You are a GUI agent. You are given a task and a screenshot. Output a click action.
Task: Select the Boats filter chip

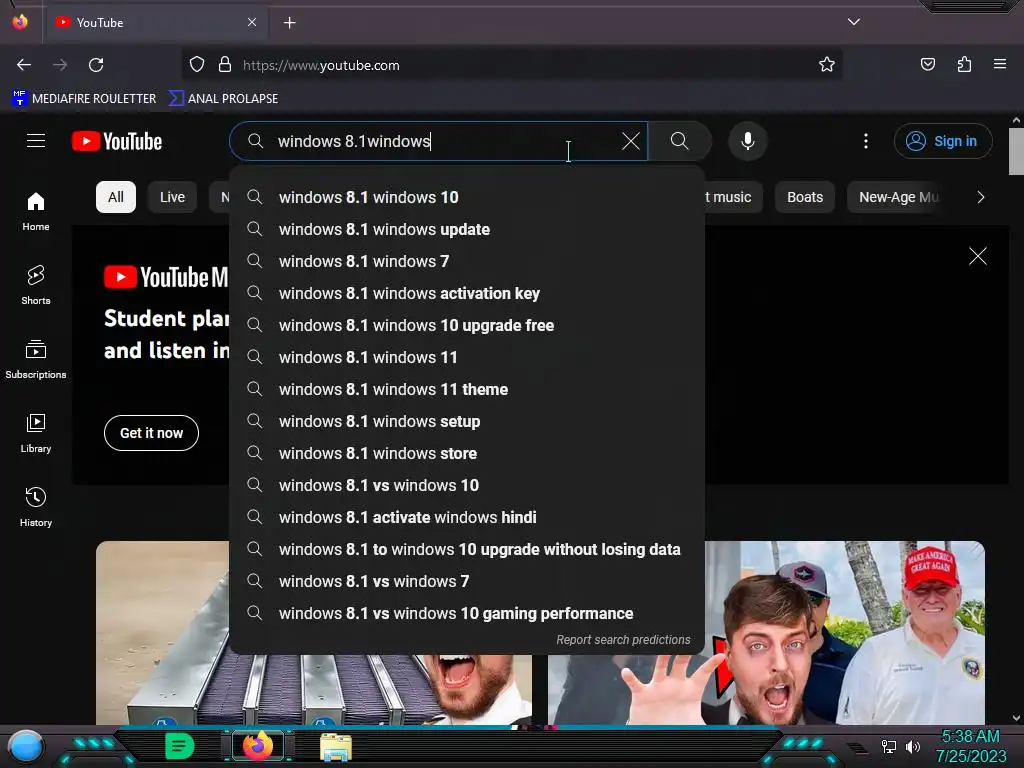click(x=805, y=197)
